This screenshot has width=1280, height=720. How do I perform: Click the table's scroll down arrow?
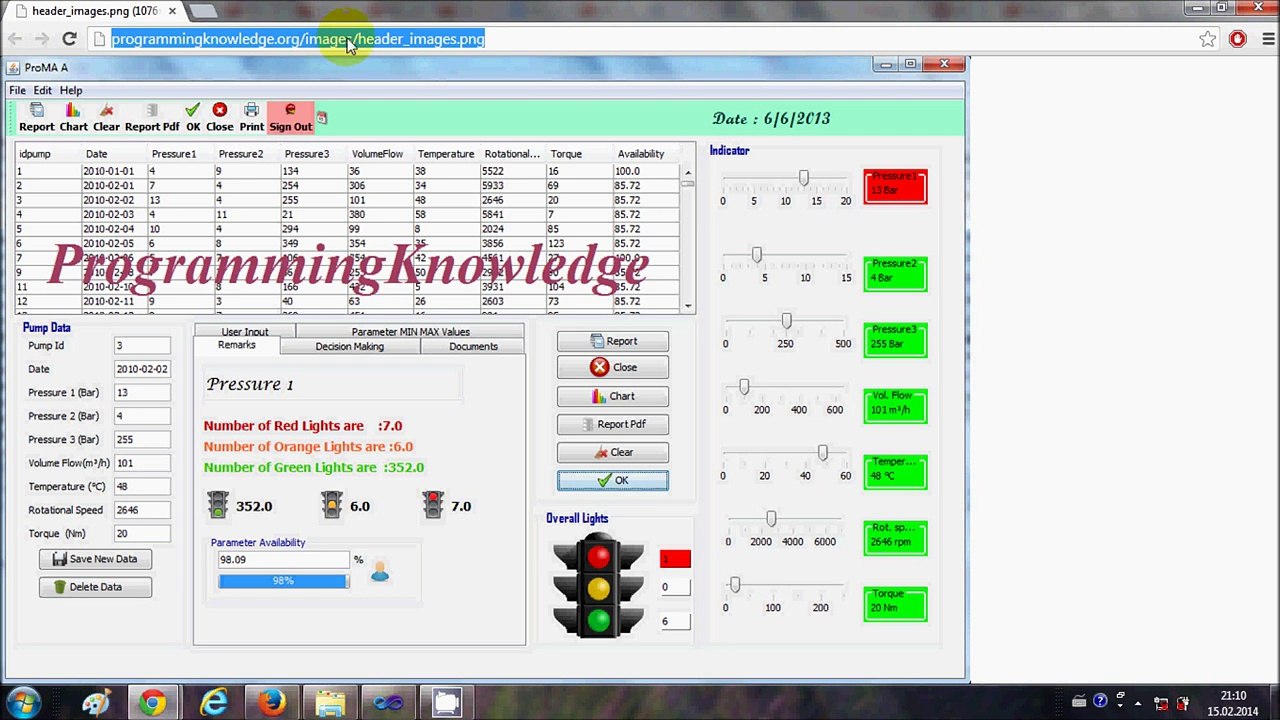pyautogui.click(x=688, y=306)
